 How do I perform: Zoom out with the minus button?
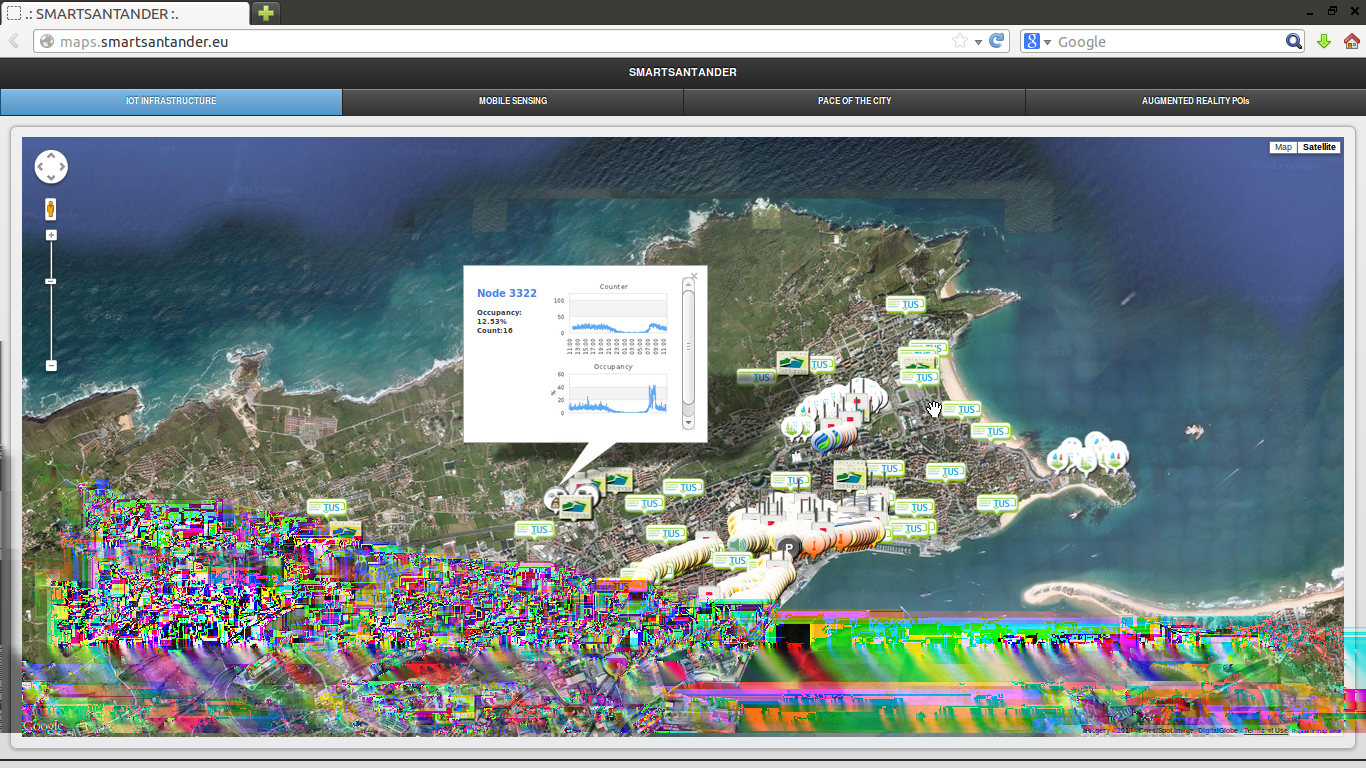[51, 366]
